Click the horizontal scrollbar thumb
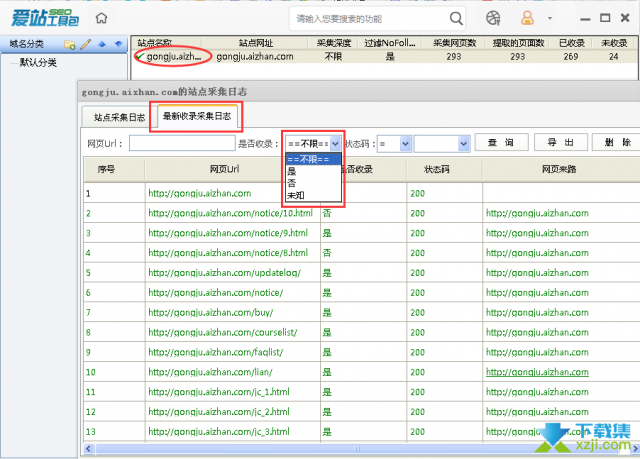Screen dimensions: 640x459 [358, 449]
